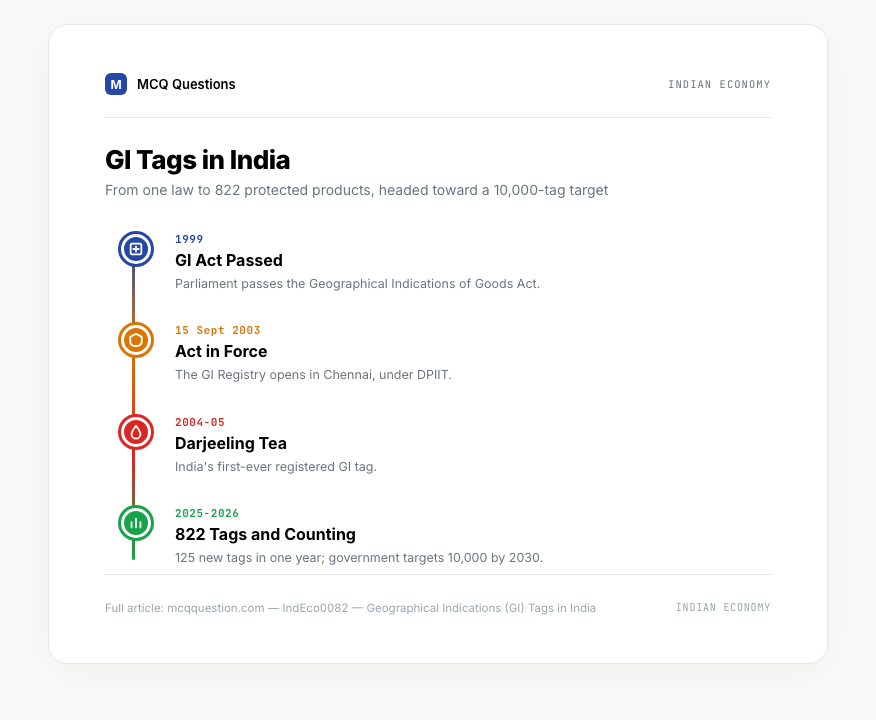Click the red droplet Darjeeling Tea icon
The width and height of the screenshot is (876, 720).
point(136,432)
